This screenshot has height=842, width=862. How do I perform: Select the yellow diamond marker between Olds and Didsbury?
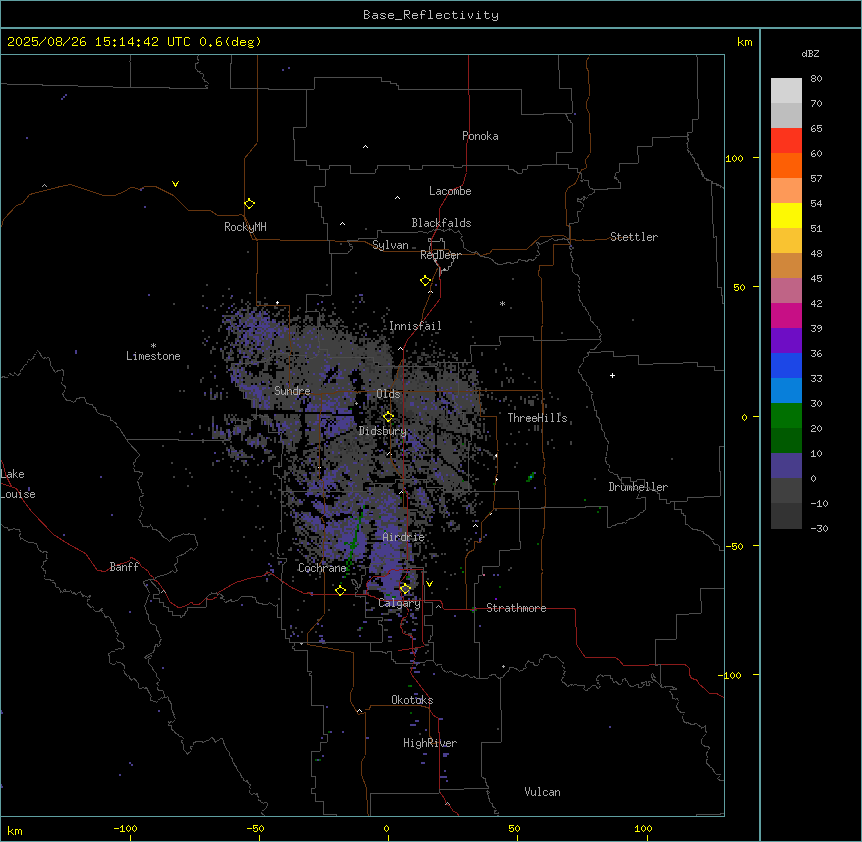pos(388,417)
